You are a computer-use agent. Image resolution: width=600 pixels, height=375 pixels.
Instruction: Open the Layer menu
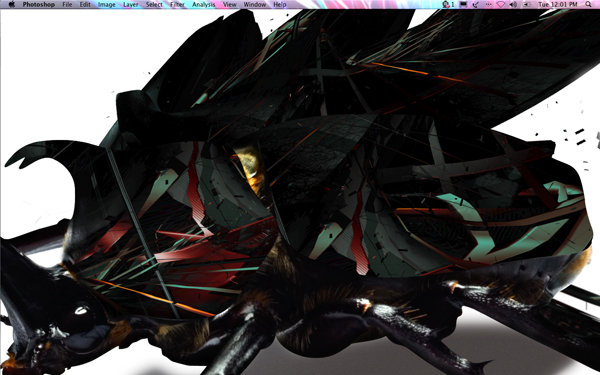(x=130, y=5)
